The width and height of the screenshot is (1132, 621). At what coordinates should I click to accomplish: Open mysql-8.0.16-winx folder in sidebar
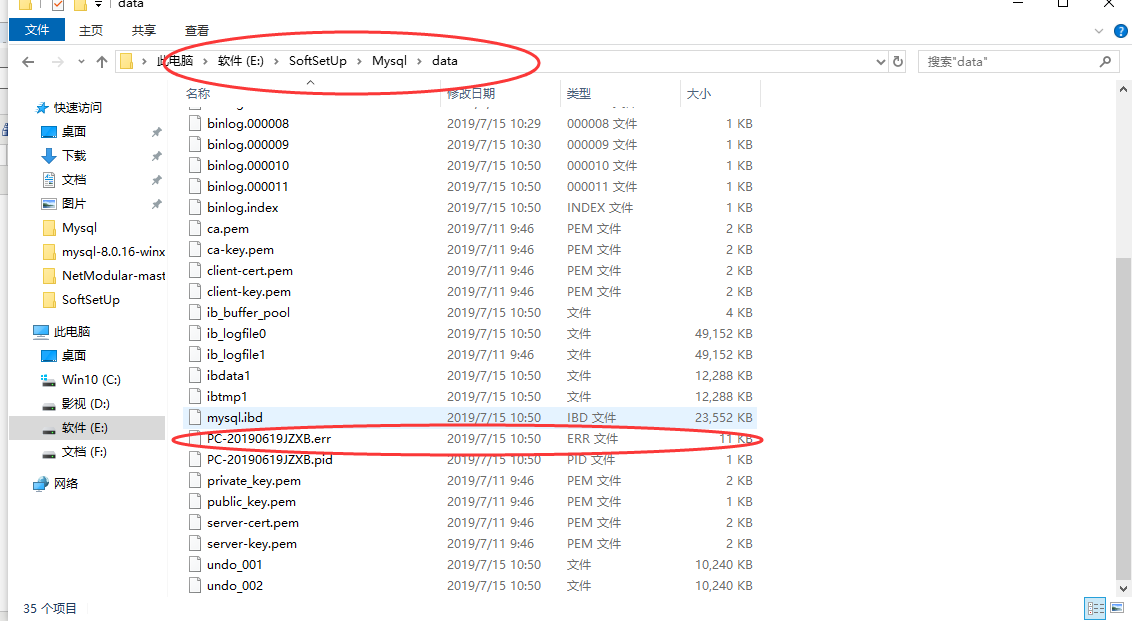click(113, 251)
